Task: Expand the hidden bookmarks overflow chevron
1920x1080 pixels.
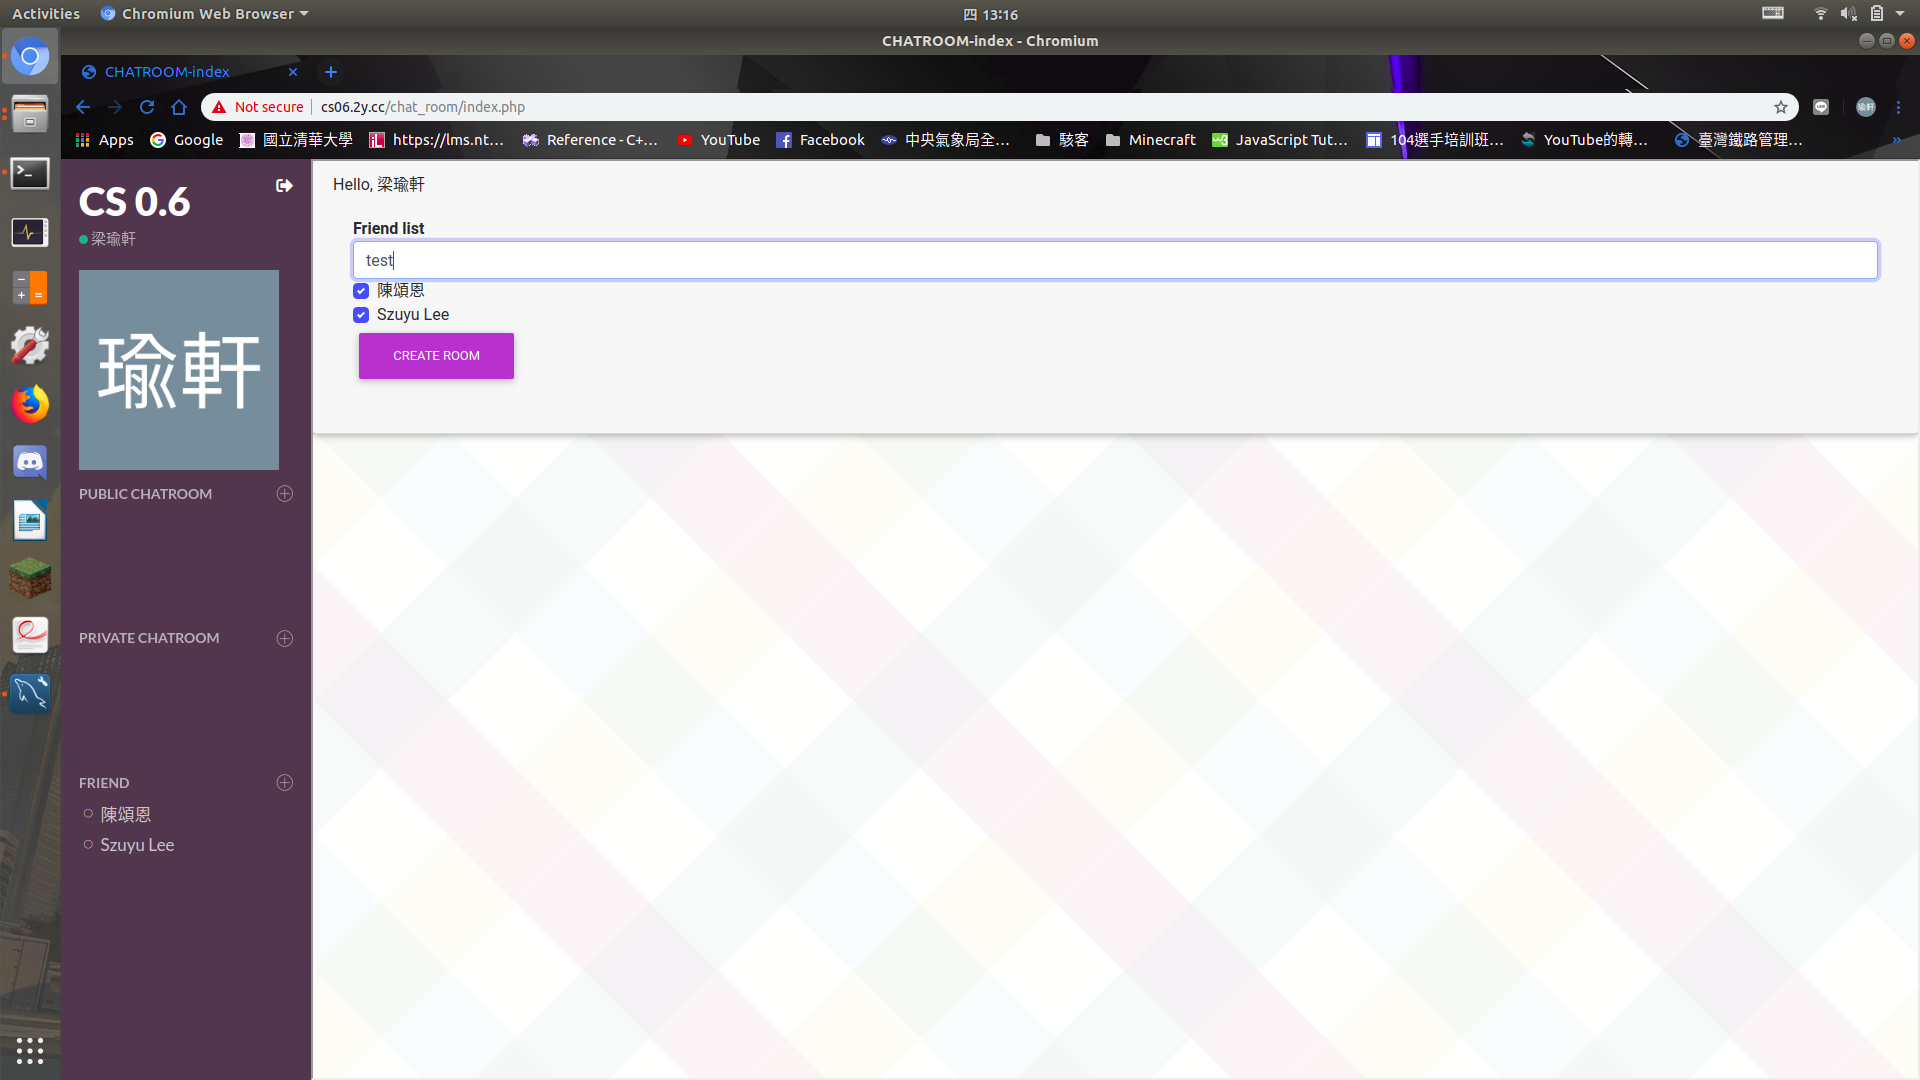Action: [x=1897, y=140]
